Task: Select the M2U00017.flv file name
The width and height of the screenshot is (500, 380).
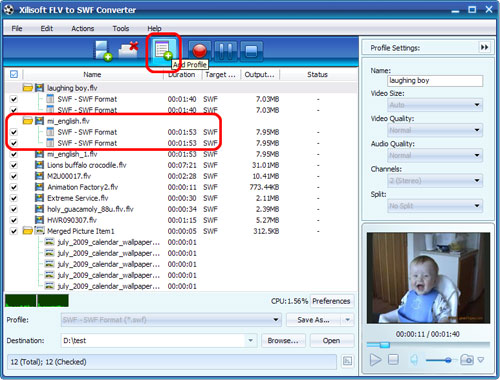Action: [69, 176]
